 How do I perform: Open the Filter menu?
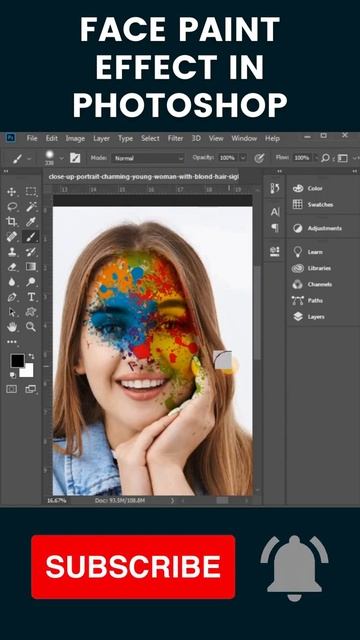(176, 138)
